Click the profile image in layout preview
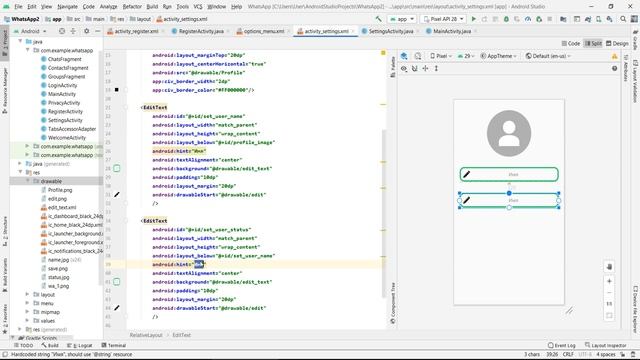Screen dimensions: 640x360 pos(509,133)
